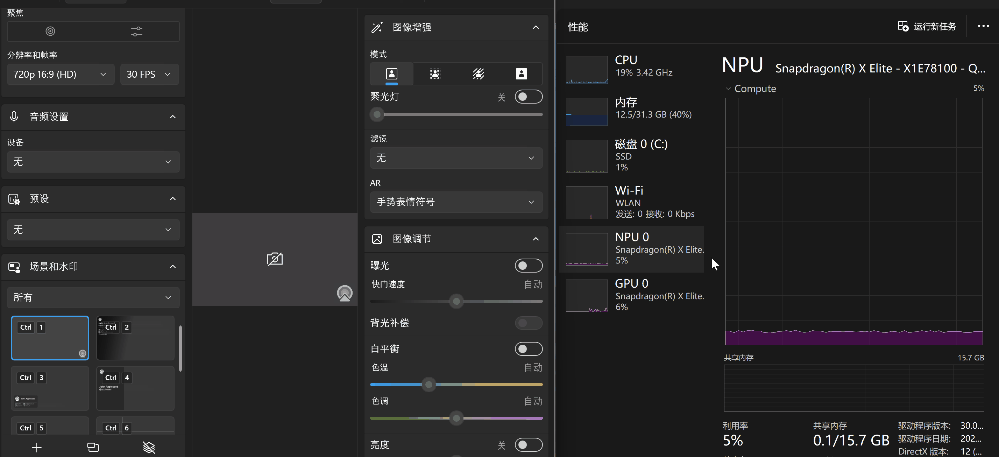Enable the 白平衡 white balance toggle

528,349
